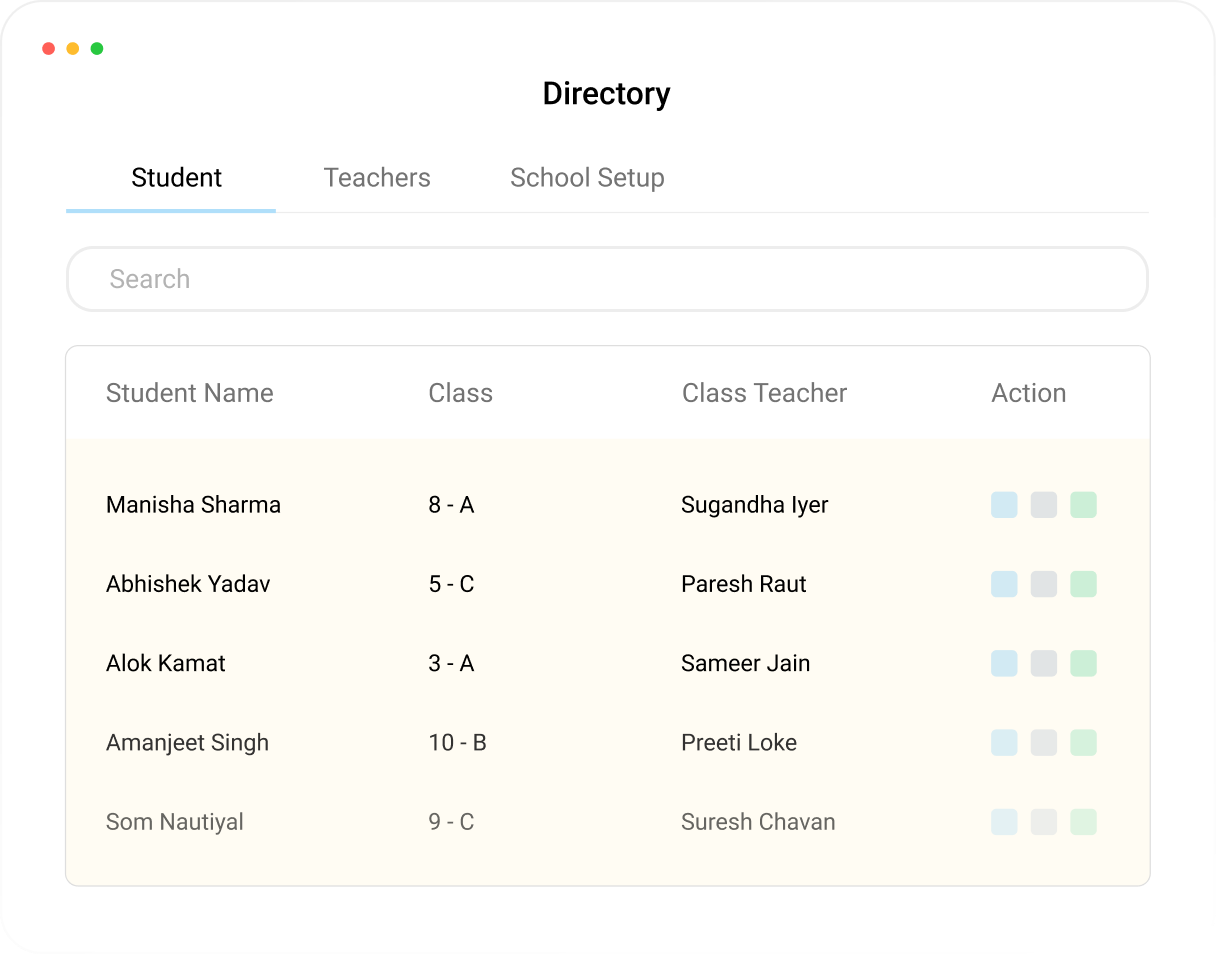This screenshot has width=1216, height=954.
Task: Switch to the Teachers tab
Action: tap(377, 178)
